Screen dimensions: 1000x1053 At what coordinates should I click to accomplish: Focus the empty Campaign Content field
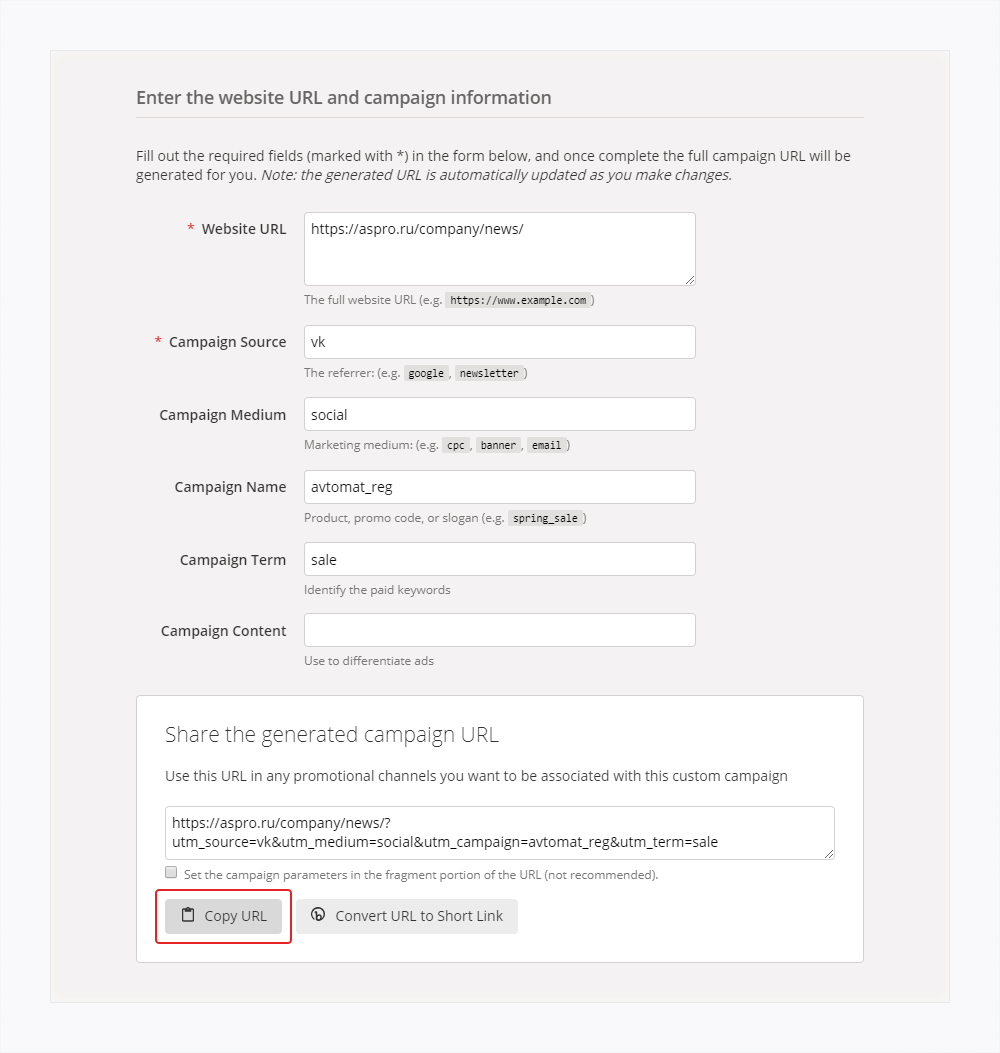[x=499, y=630]
